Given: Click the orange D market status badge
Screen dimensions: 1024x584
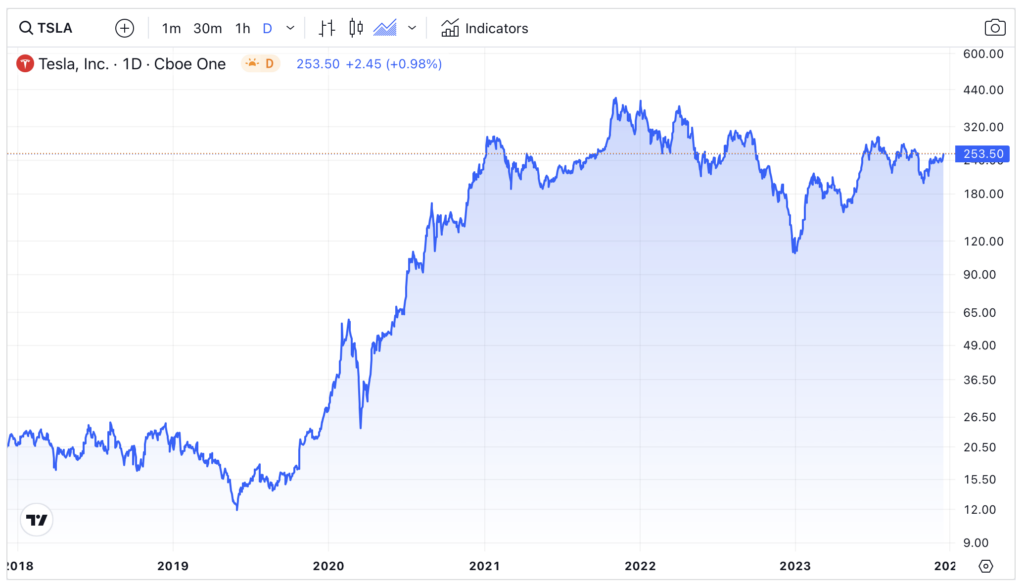Looking at the screenshot, I should pyautogui.click(x=261, y=63).
